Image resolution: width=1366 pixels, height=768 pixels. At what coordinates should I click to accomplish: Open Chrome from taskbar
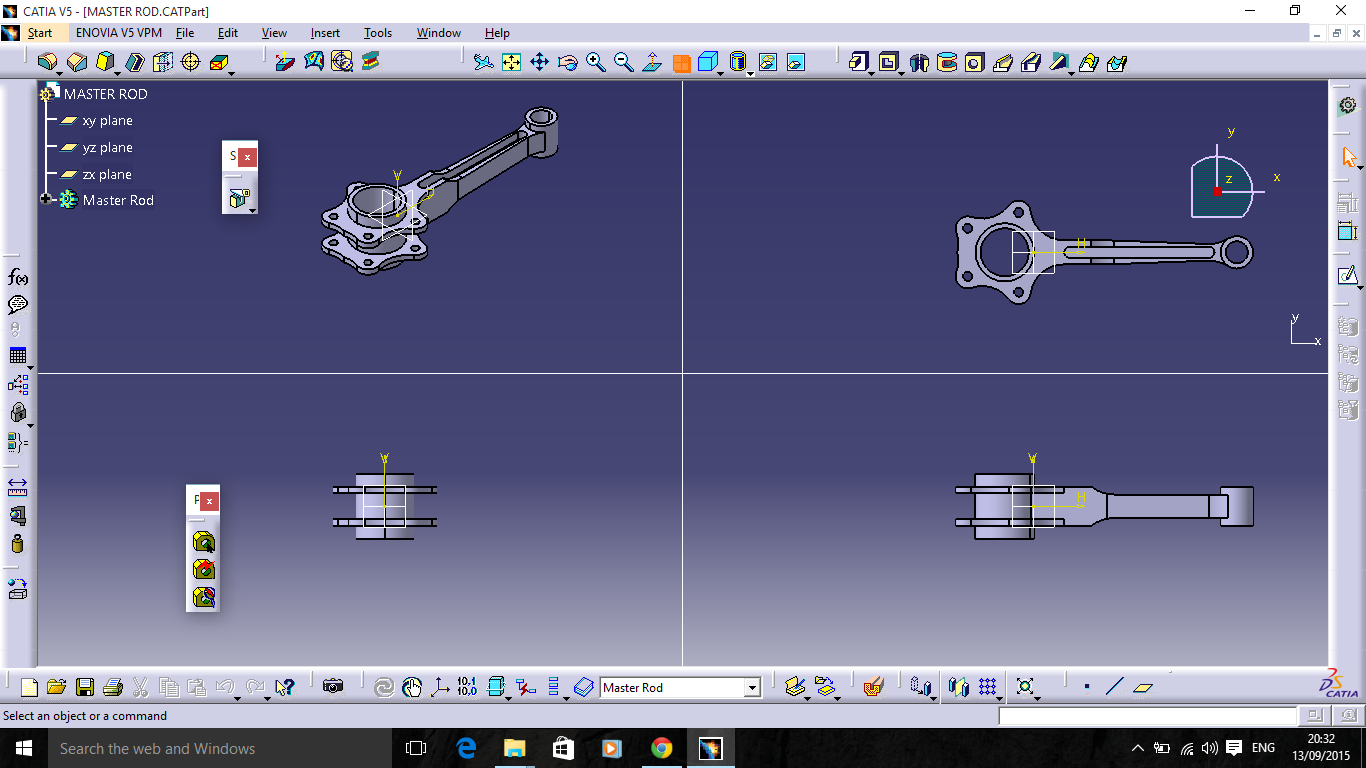point(661,748)
